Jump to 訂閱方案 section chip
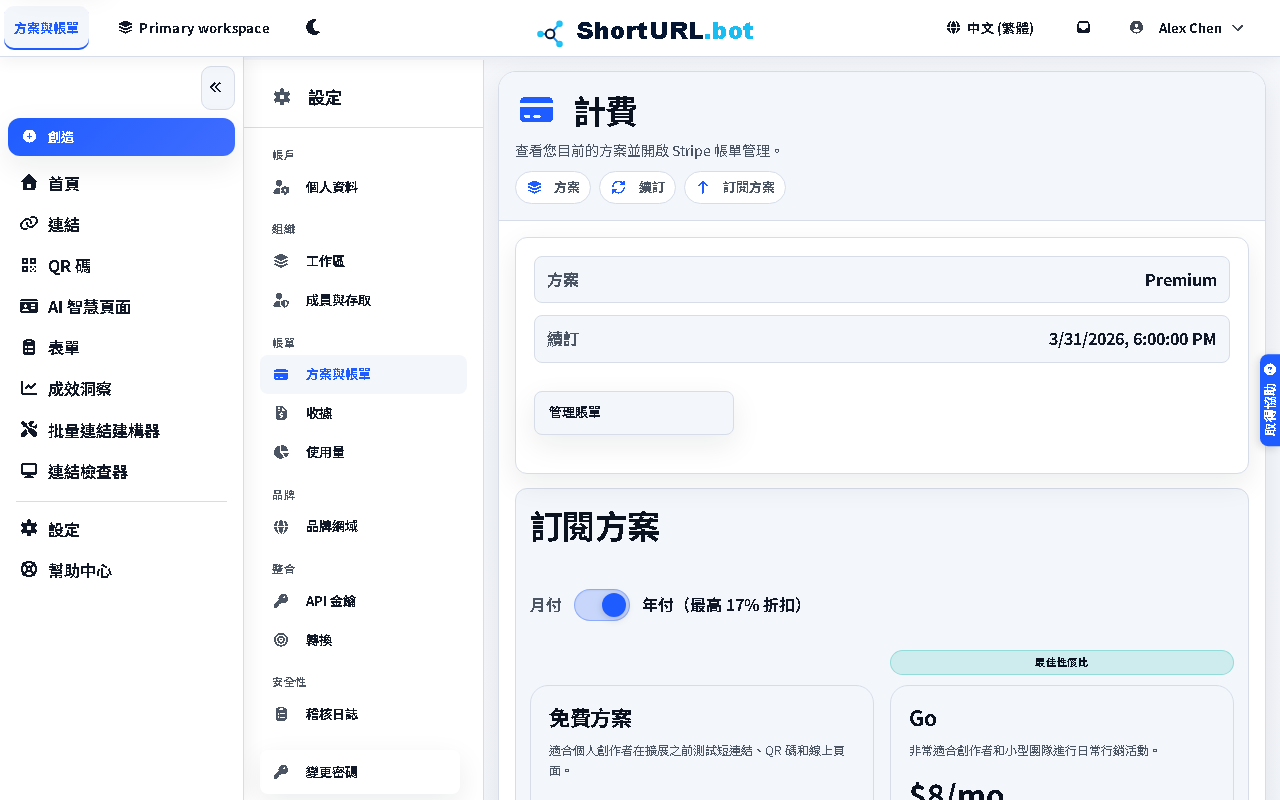This screenshot has width=1280, height=800. click(x=735, y=187)
